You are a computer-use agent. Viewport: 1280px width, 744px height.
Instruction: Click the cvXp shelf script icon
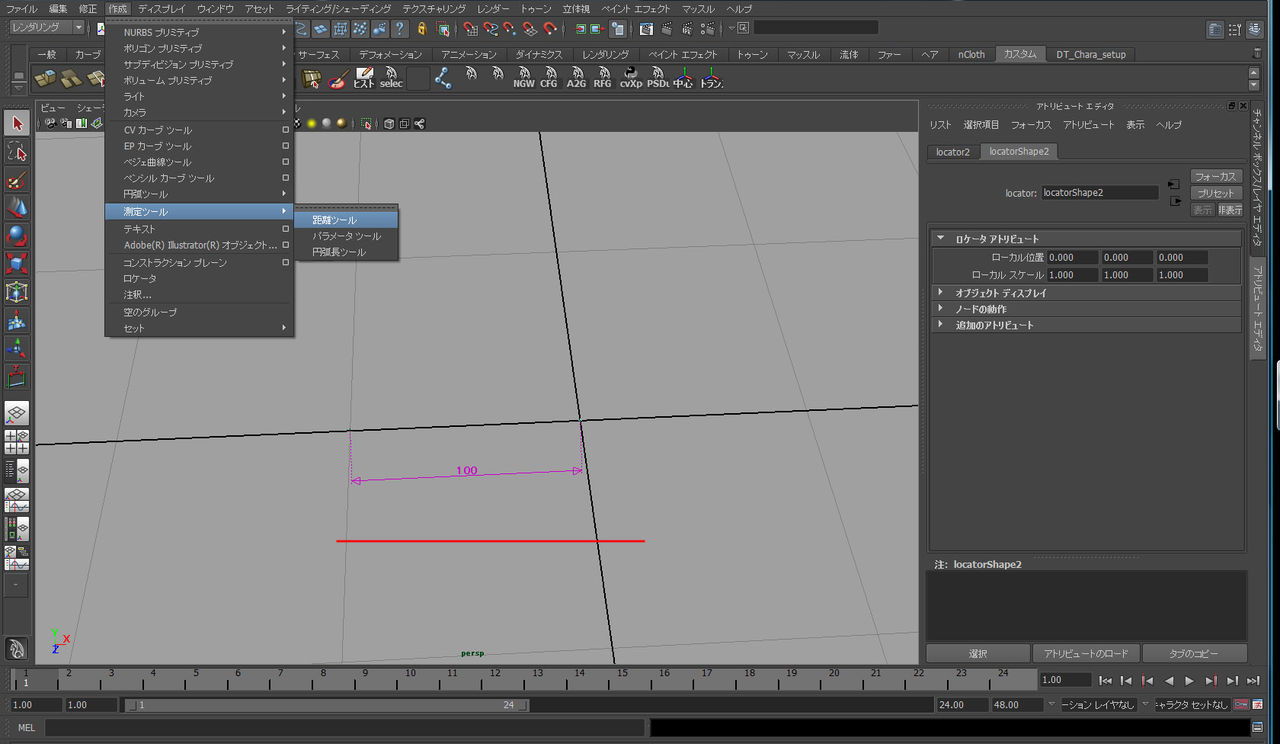pyautogui.click(x=631, y=78)
